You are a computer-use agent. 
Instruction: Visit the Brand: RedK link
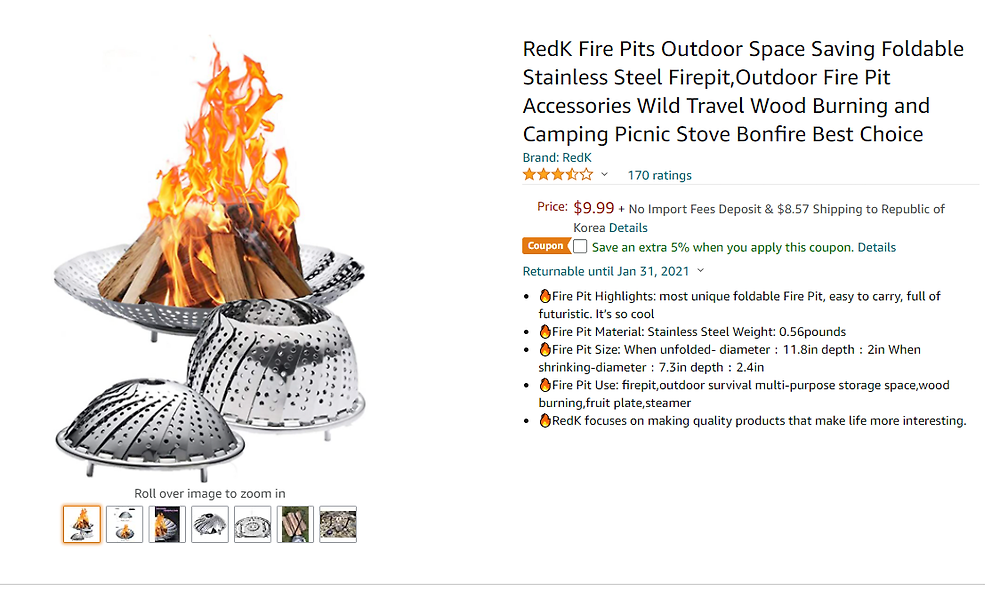click(557, 158)
